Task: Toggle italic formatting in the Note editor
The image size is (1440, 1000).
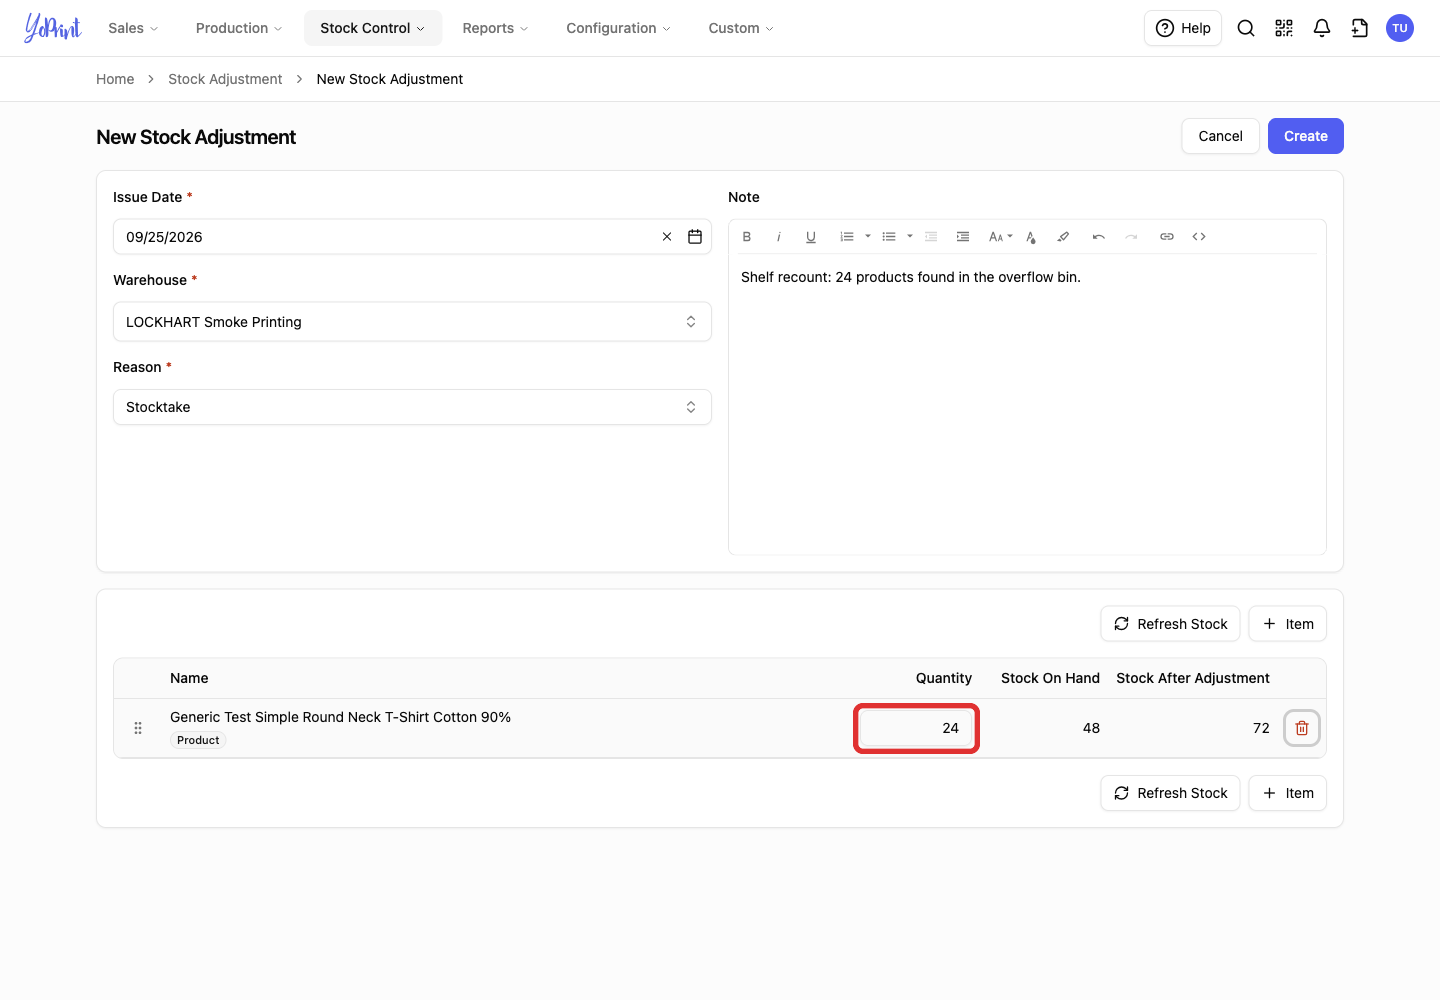Action: pyautogui.click(x=779, y=237)
